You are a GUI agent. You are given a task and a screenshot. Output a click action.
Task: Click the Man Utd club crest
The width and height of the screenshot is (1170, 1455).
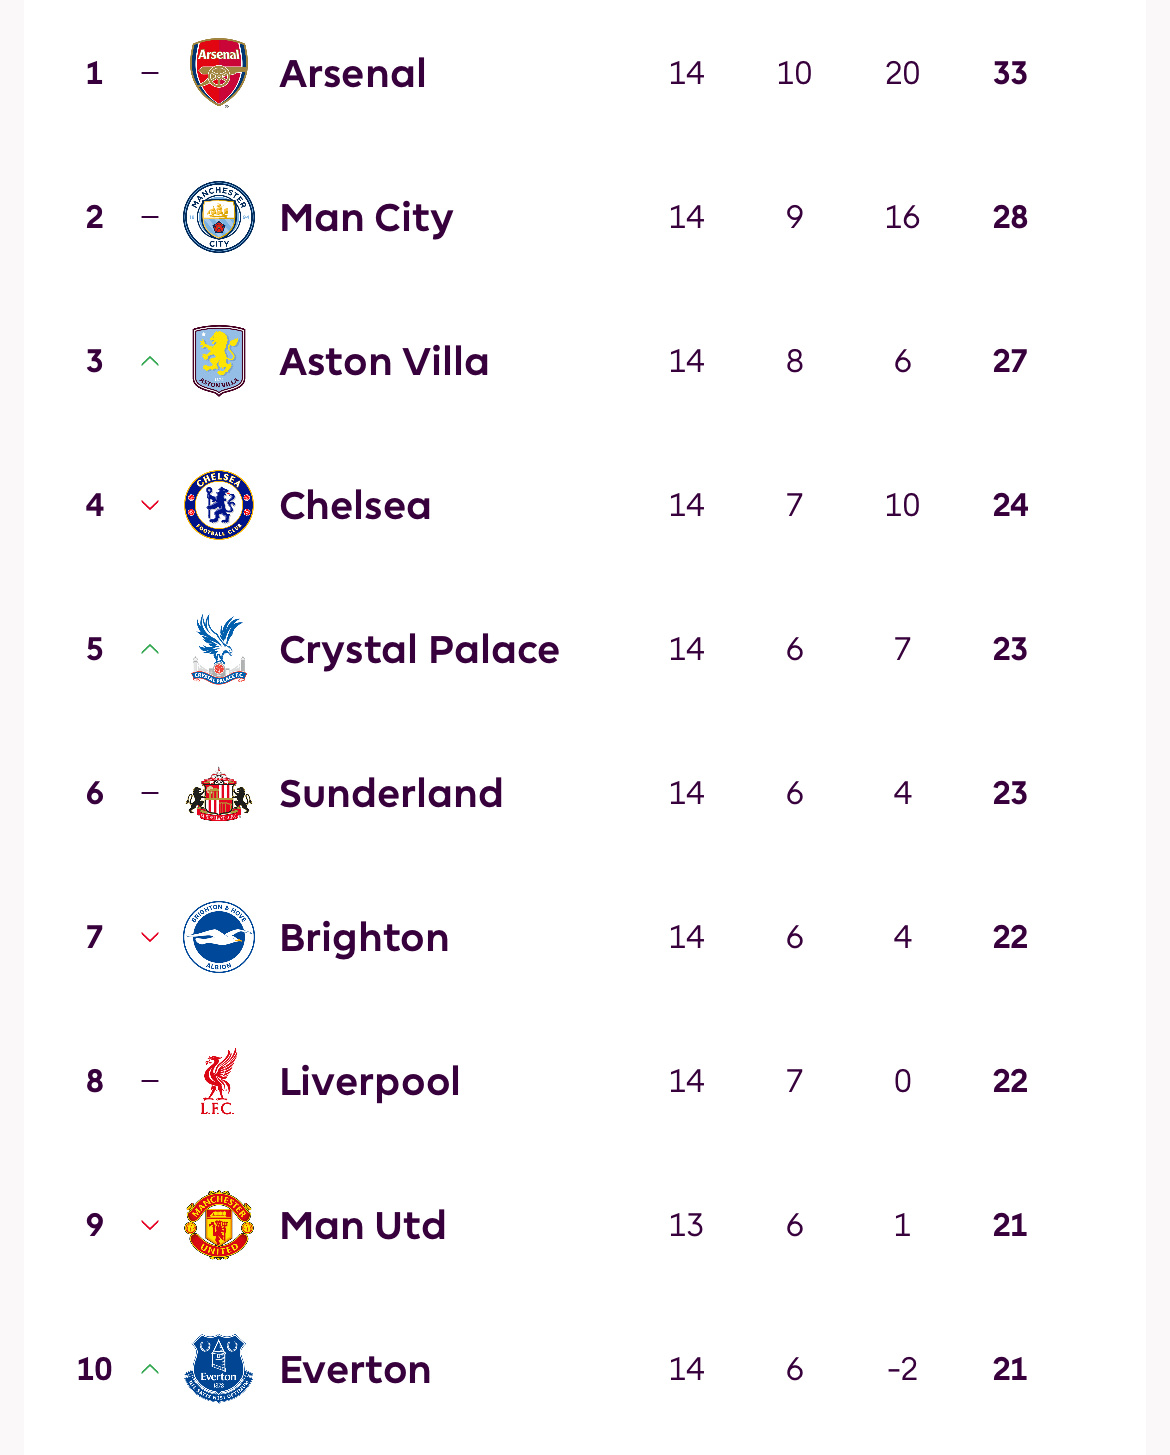pos(219,1225)
